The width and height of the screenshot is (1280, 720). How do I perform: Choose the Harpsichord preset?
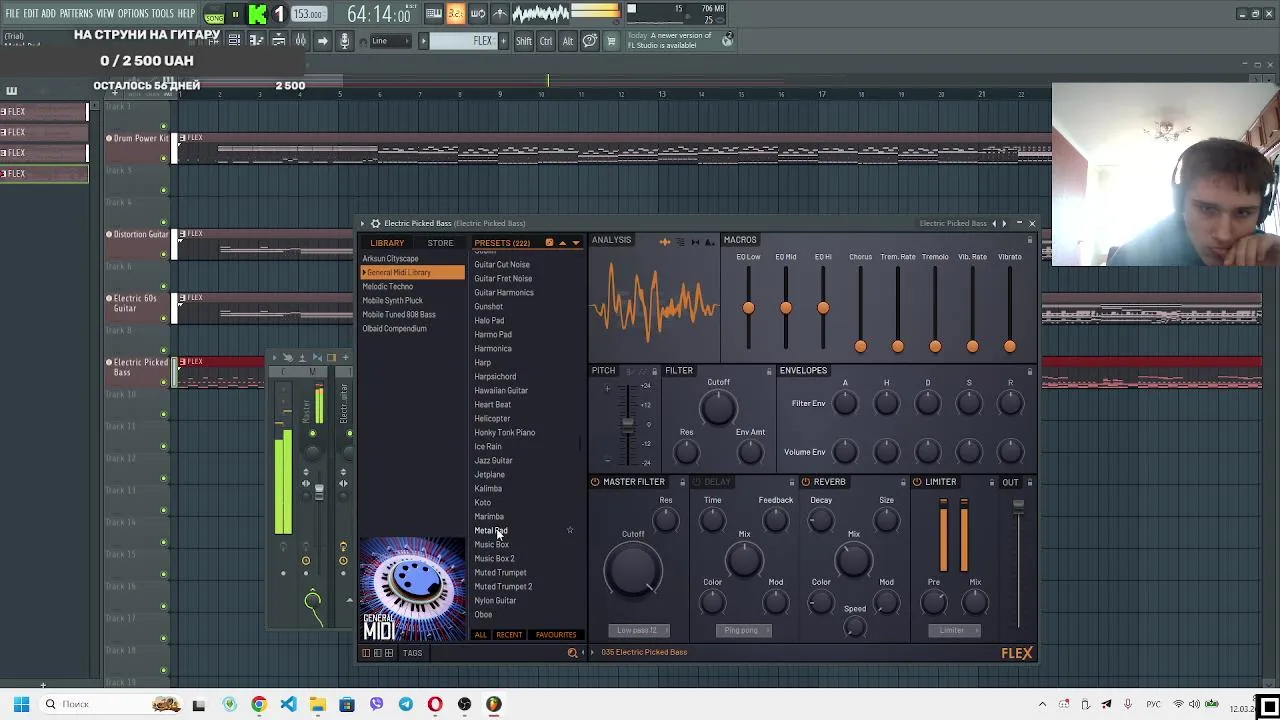495,376
